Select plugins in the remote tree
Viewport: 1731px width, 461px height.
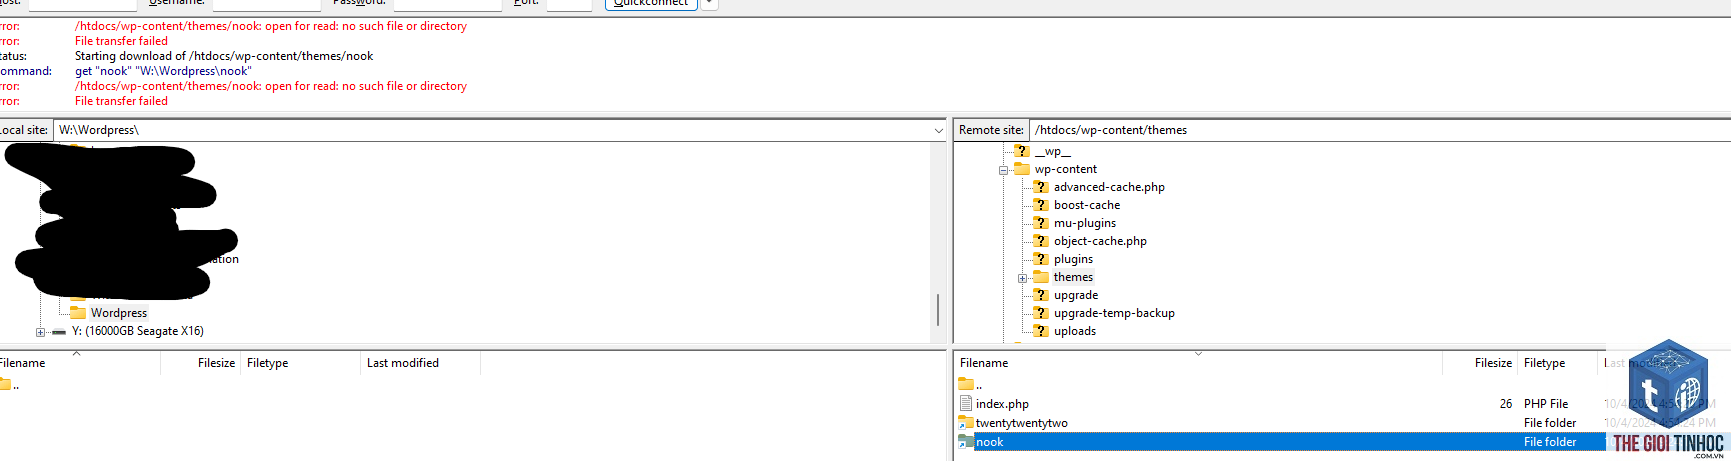coord(1073,259)
